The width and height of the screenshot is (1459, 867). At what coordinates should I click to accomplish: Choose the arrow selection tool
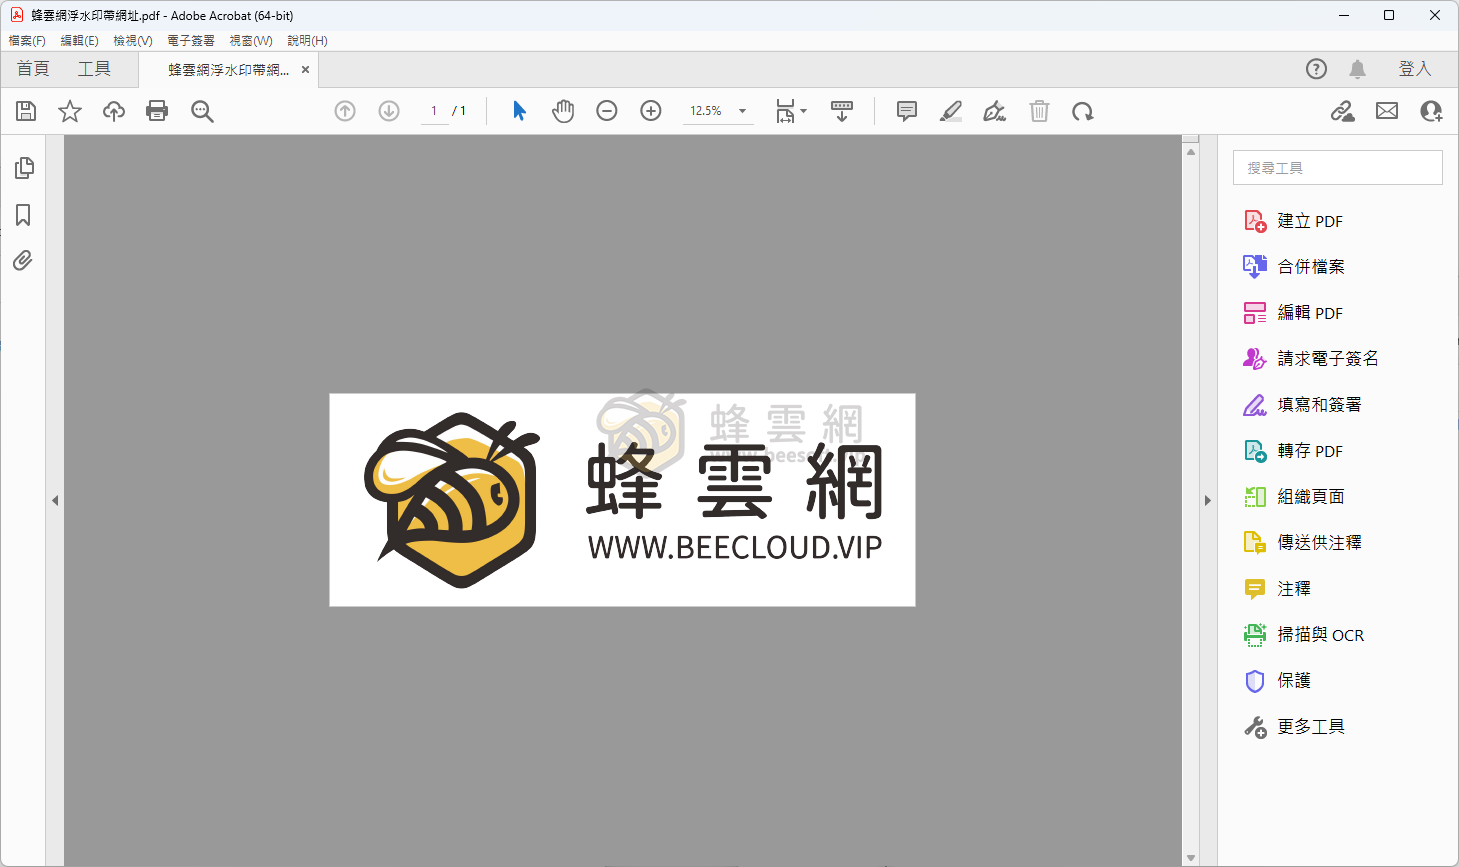519,111
